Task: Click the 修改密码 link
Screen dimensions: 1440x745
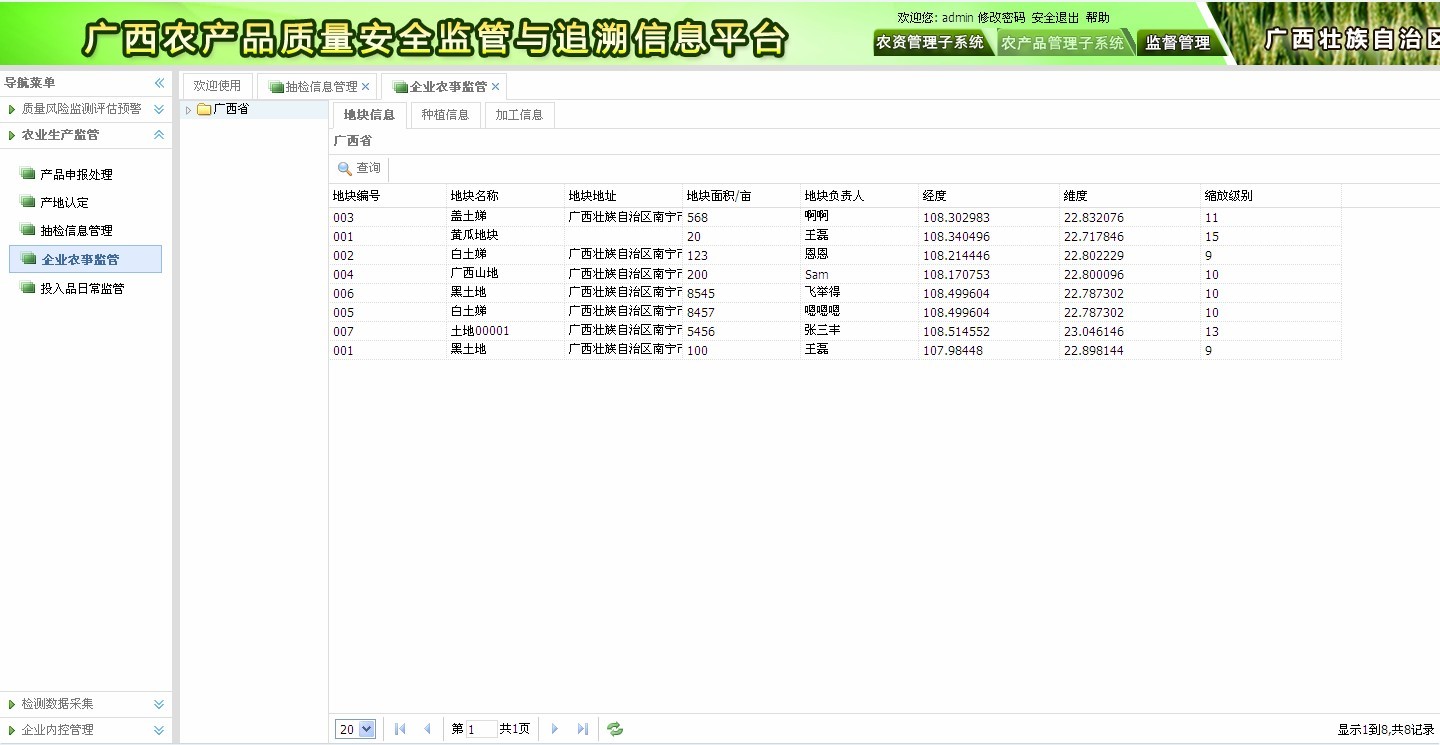Action: click(x=1001, y=18)
